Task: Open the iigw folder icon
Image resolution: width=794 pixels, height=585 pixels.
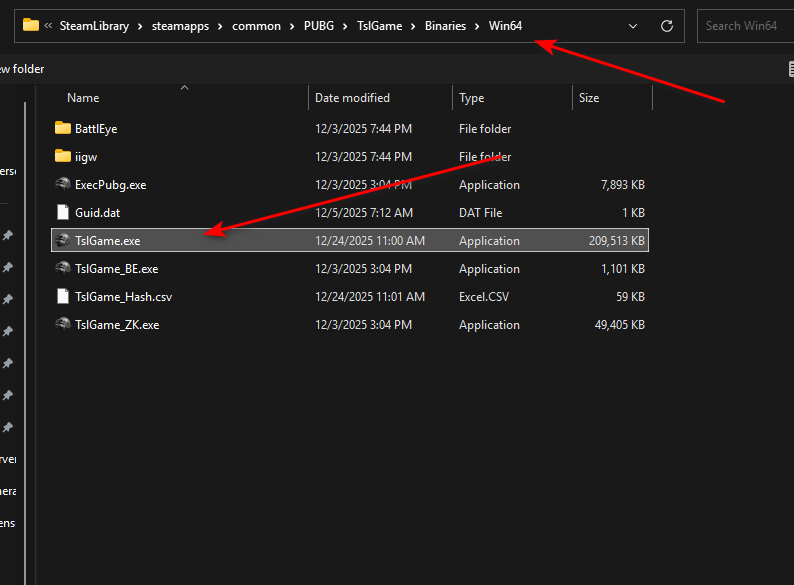Action: (63, 156)
